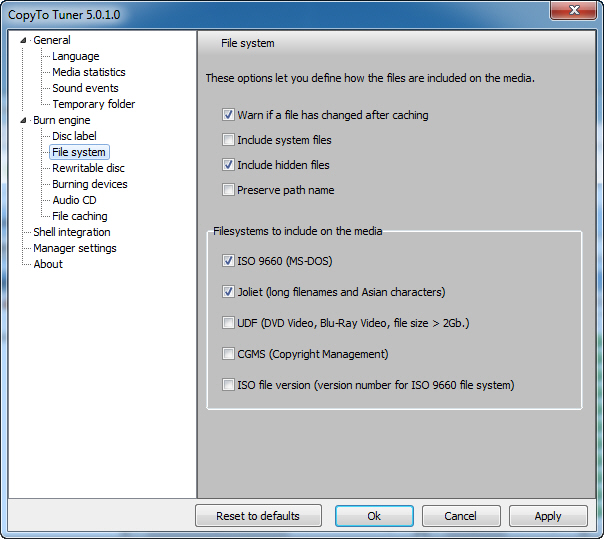Screen dimensions: 604x539
Task: Uncheck the Joliet long filenames option
Action: [x=229, y=292]
